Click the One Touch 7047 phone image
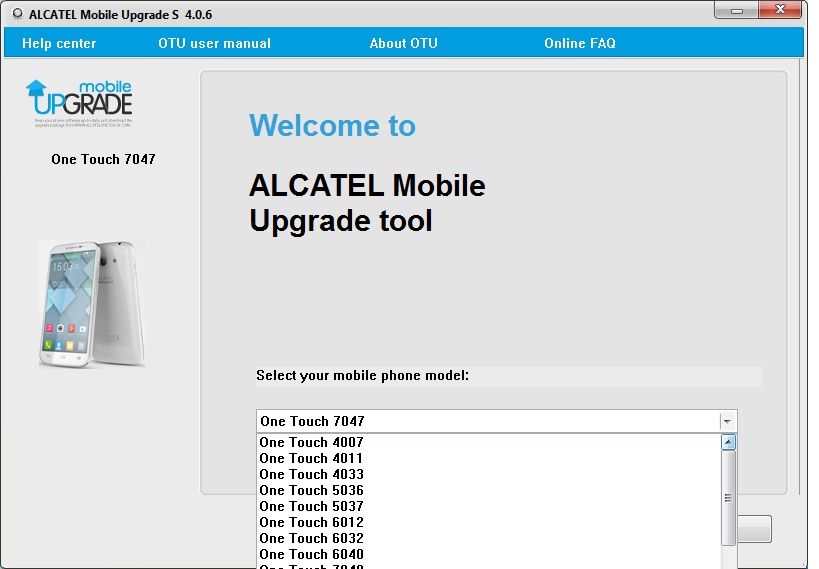 pyautogui.click(x=92, y=303)
